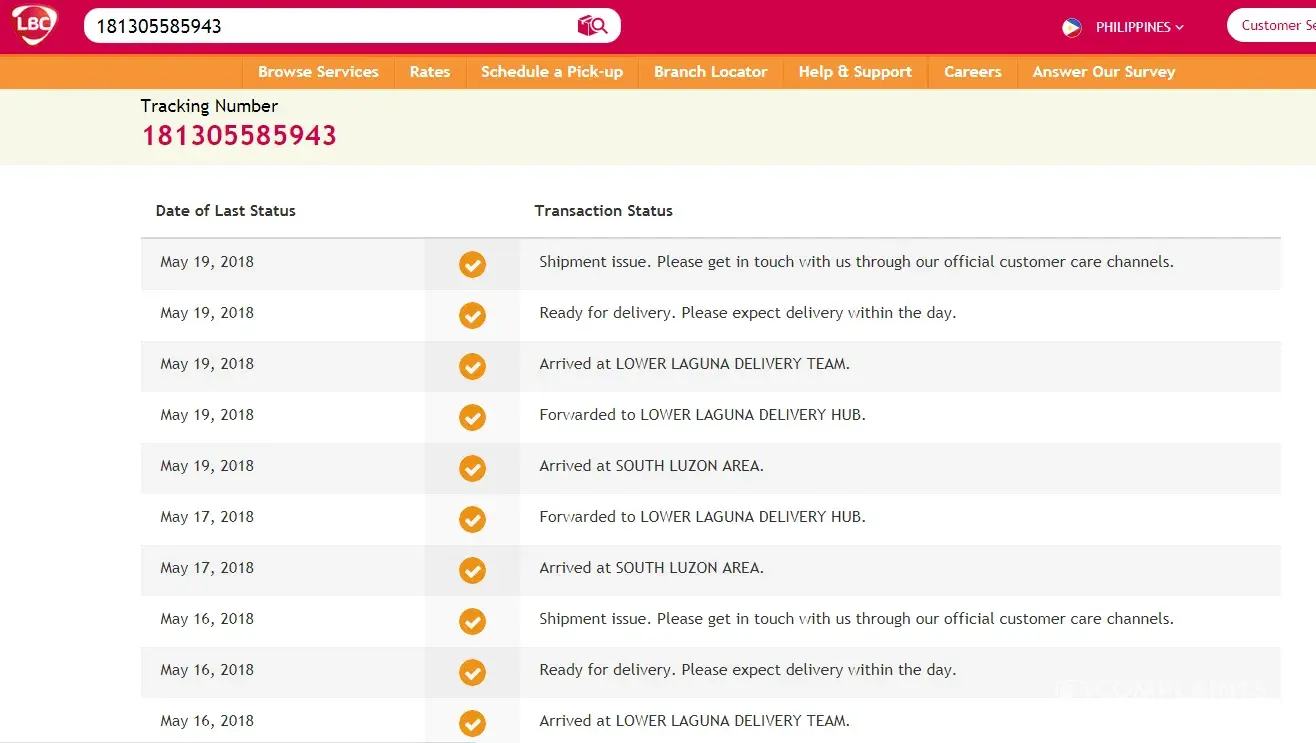
Task: Click checkmark beside May 17 Arrived at SOUTH LUZON AREA
Action: tap(472, 570)
